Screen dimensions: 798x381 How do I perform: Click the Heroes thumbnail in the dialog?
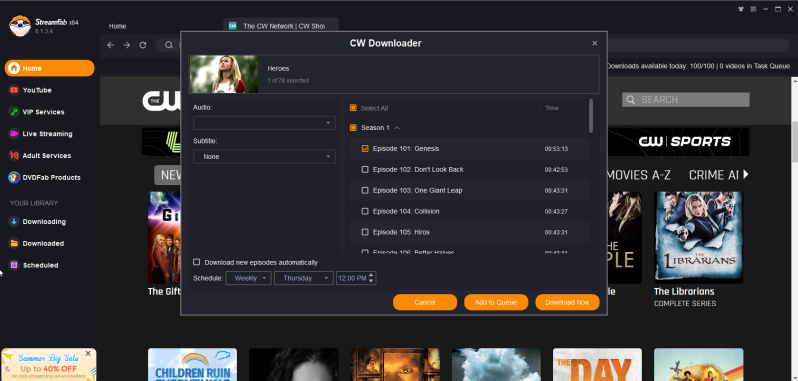pyautogui.click(x=224, y=74)
